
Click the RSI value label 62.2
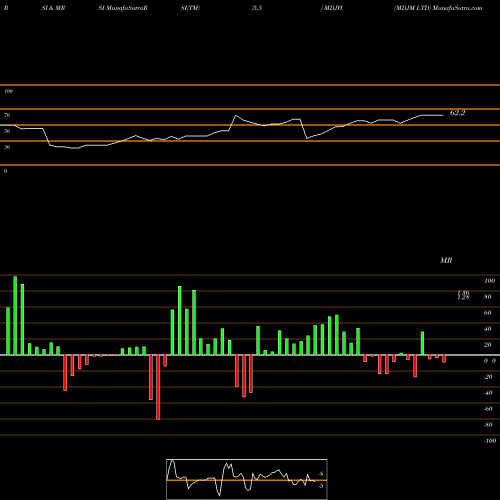click(x=457, y=113)
